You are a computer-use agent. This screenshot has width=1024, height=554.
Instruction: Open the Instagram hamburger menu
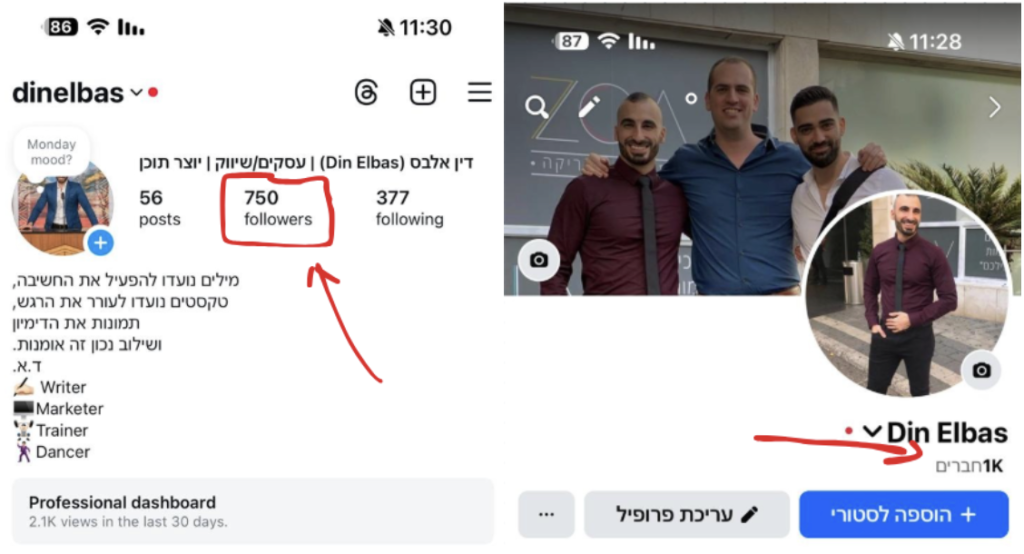click(479, 92)
